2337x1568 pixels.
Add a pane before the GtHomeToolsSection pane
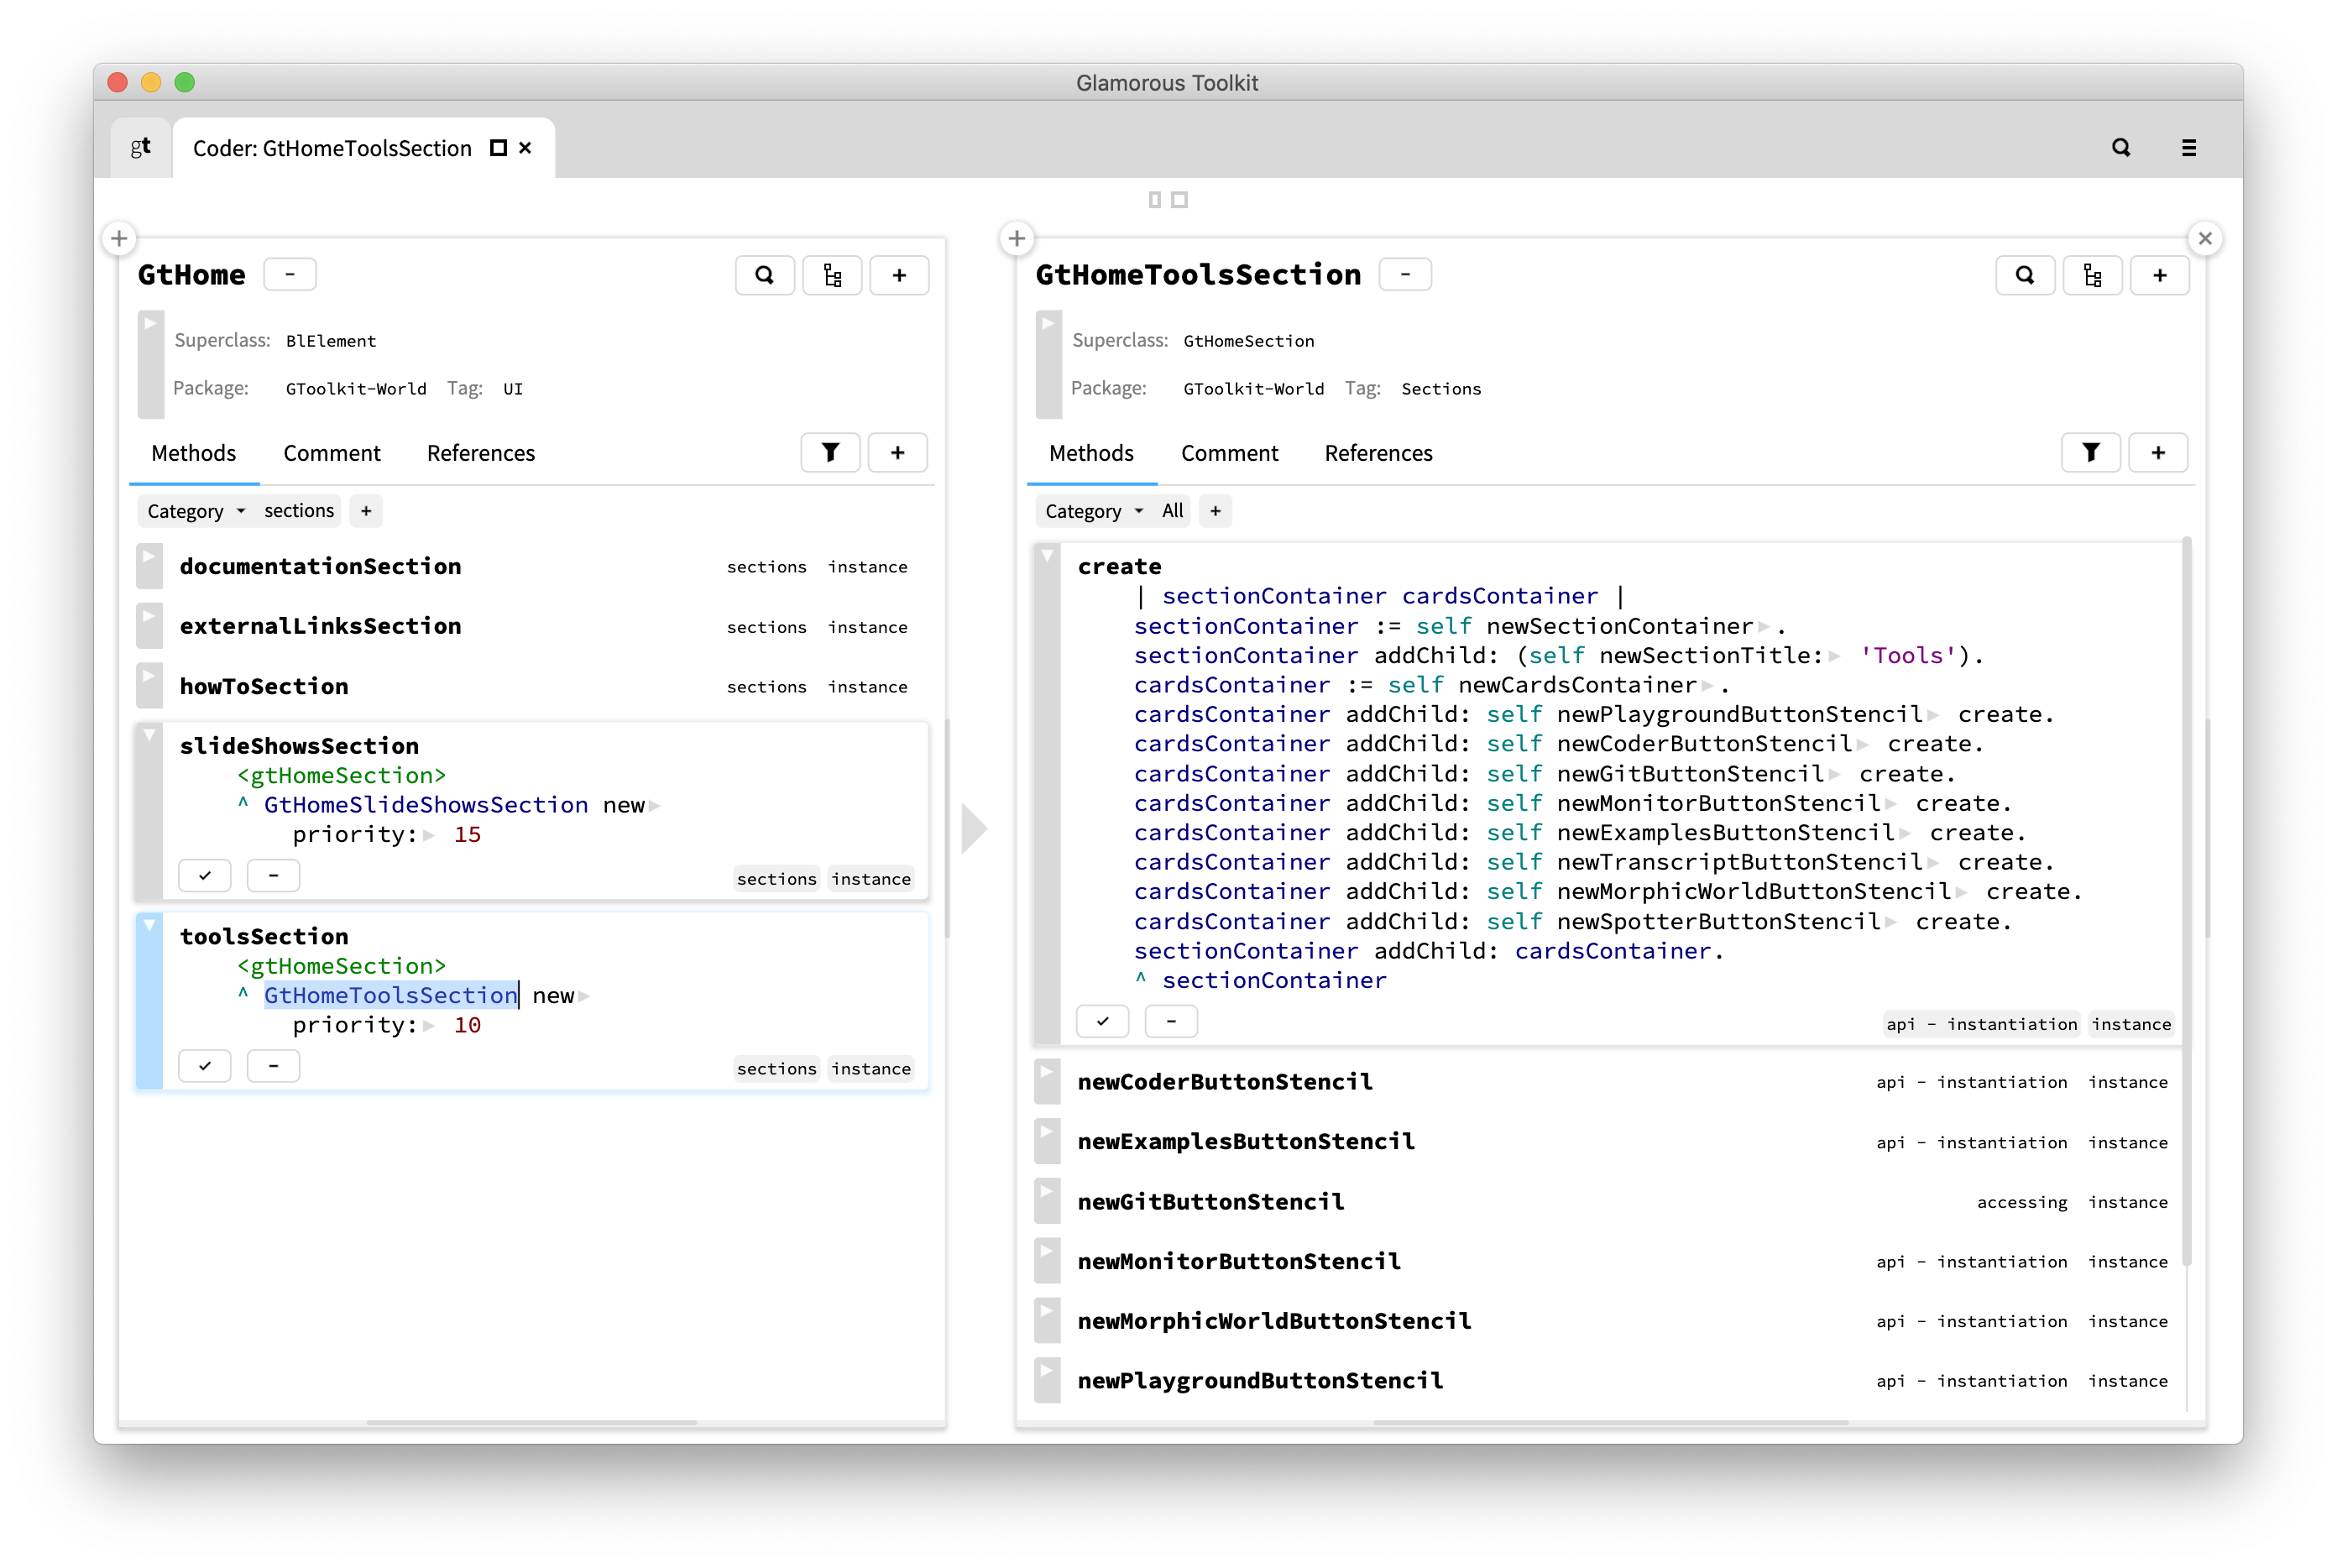[1017, 238]
